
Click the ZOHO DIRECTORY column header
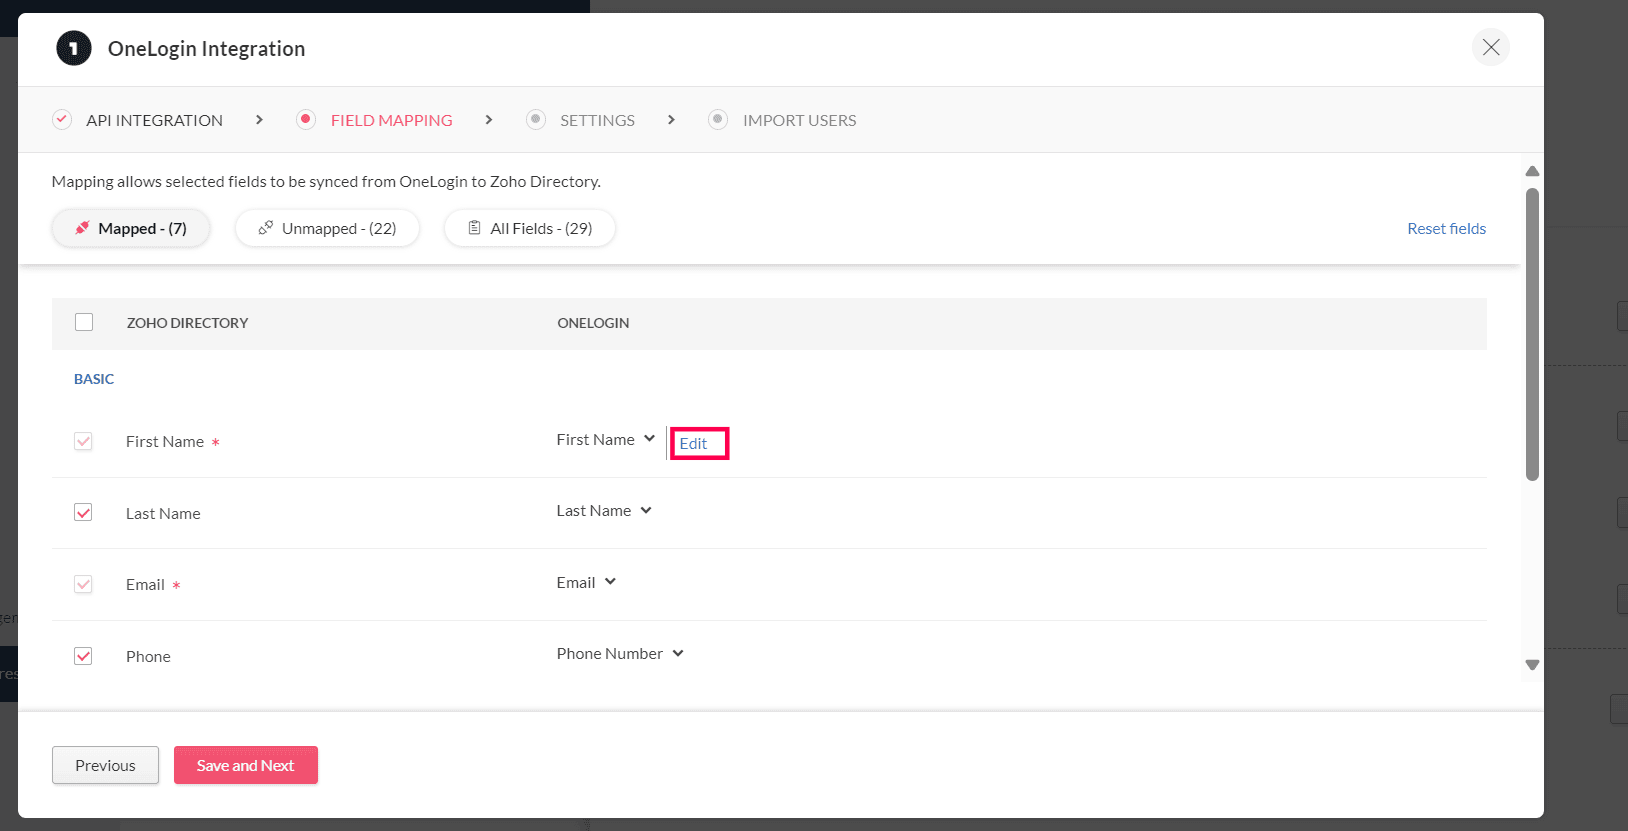187,323
